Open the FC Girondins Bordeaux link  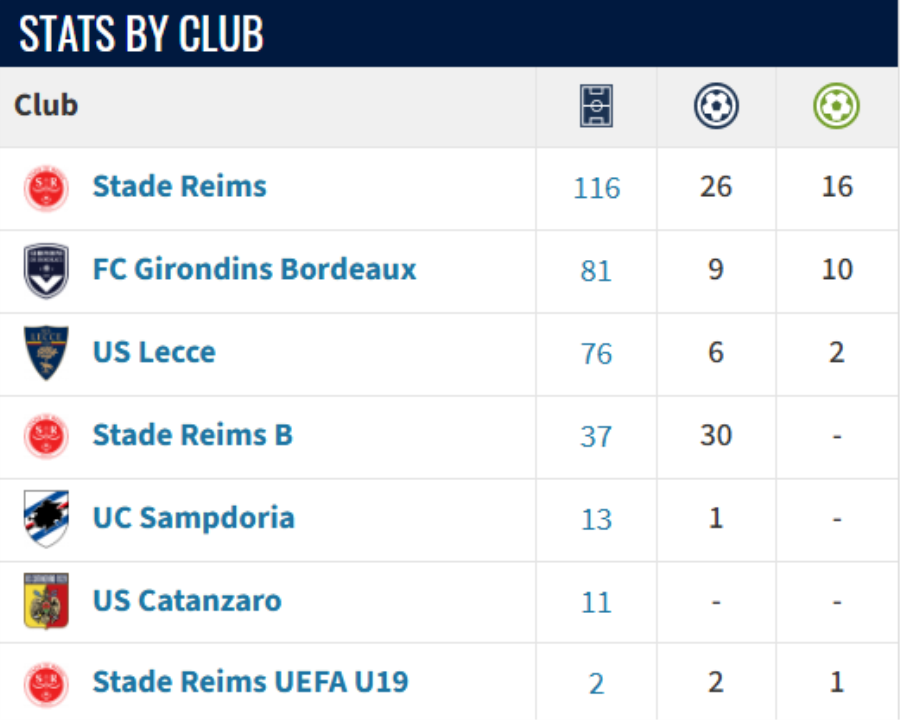point(254,269)
